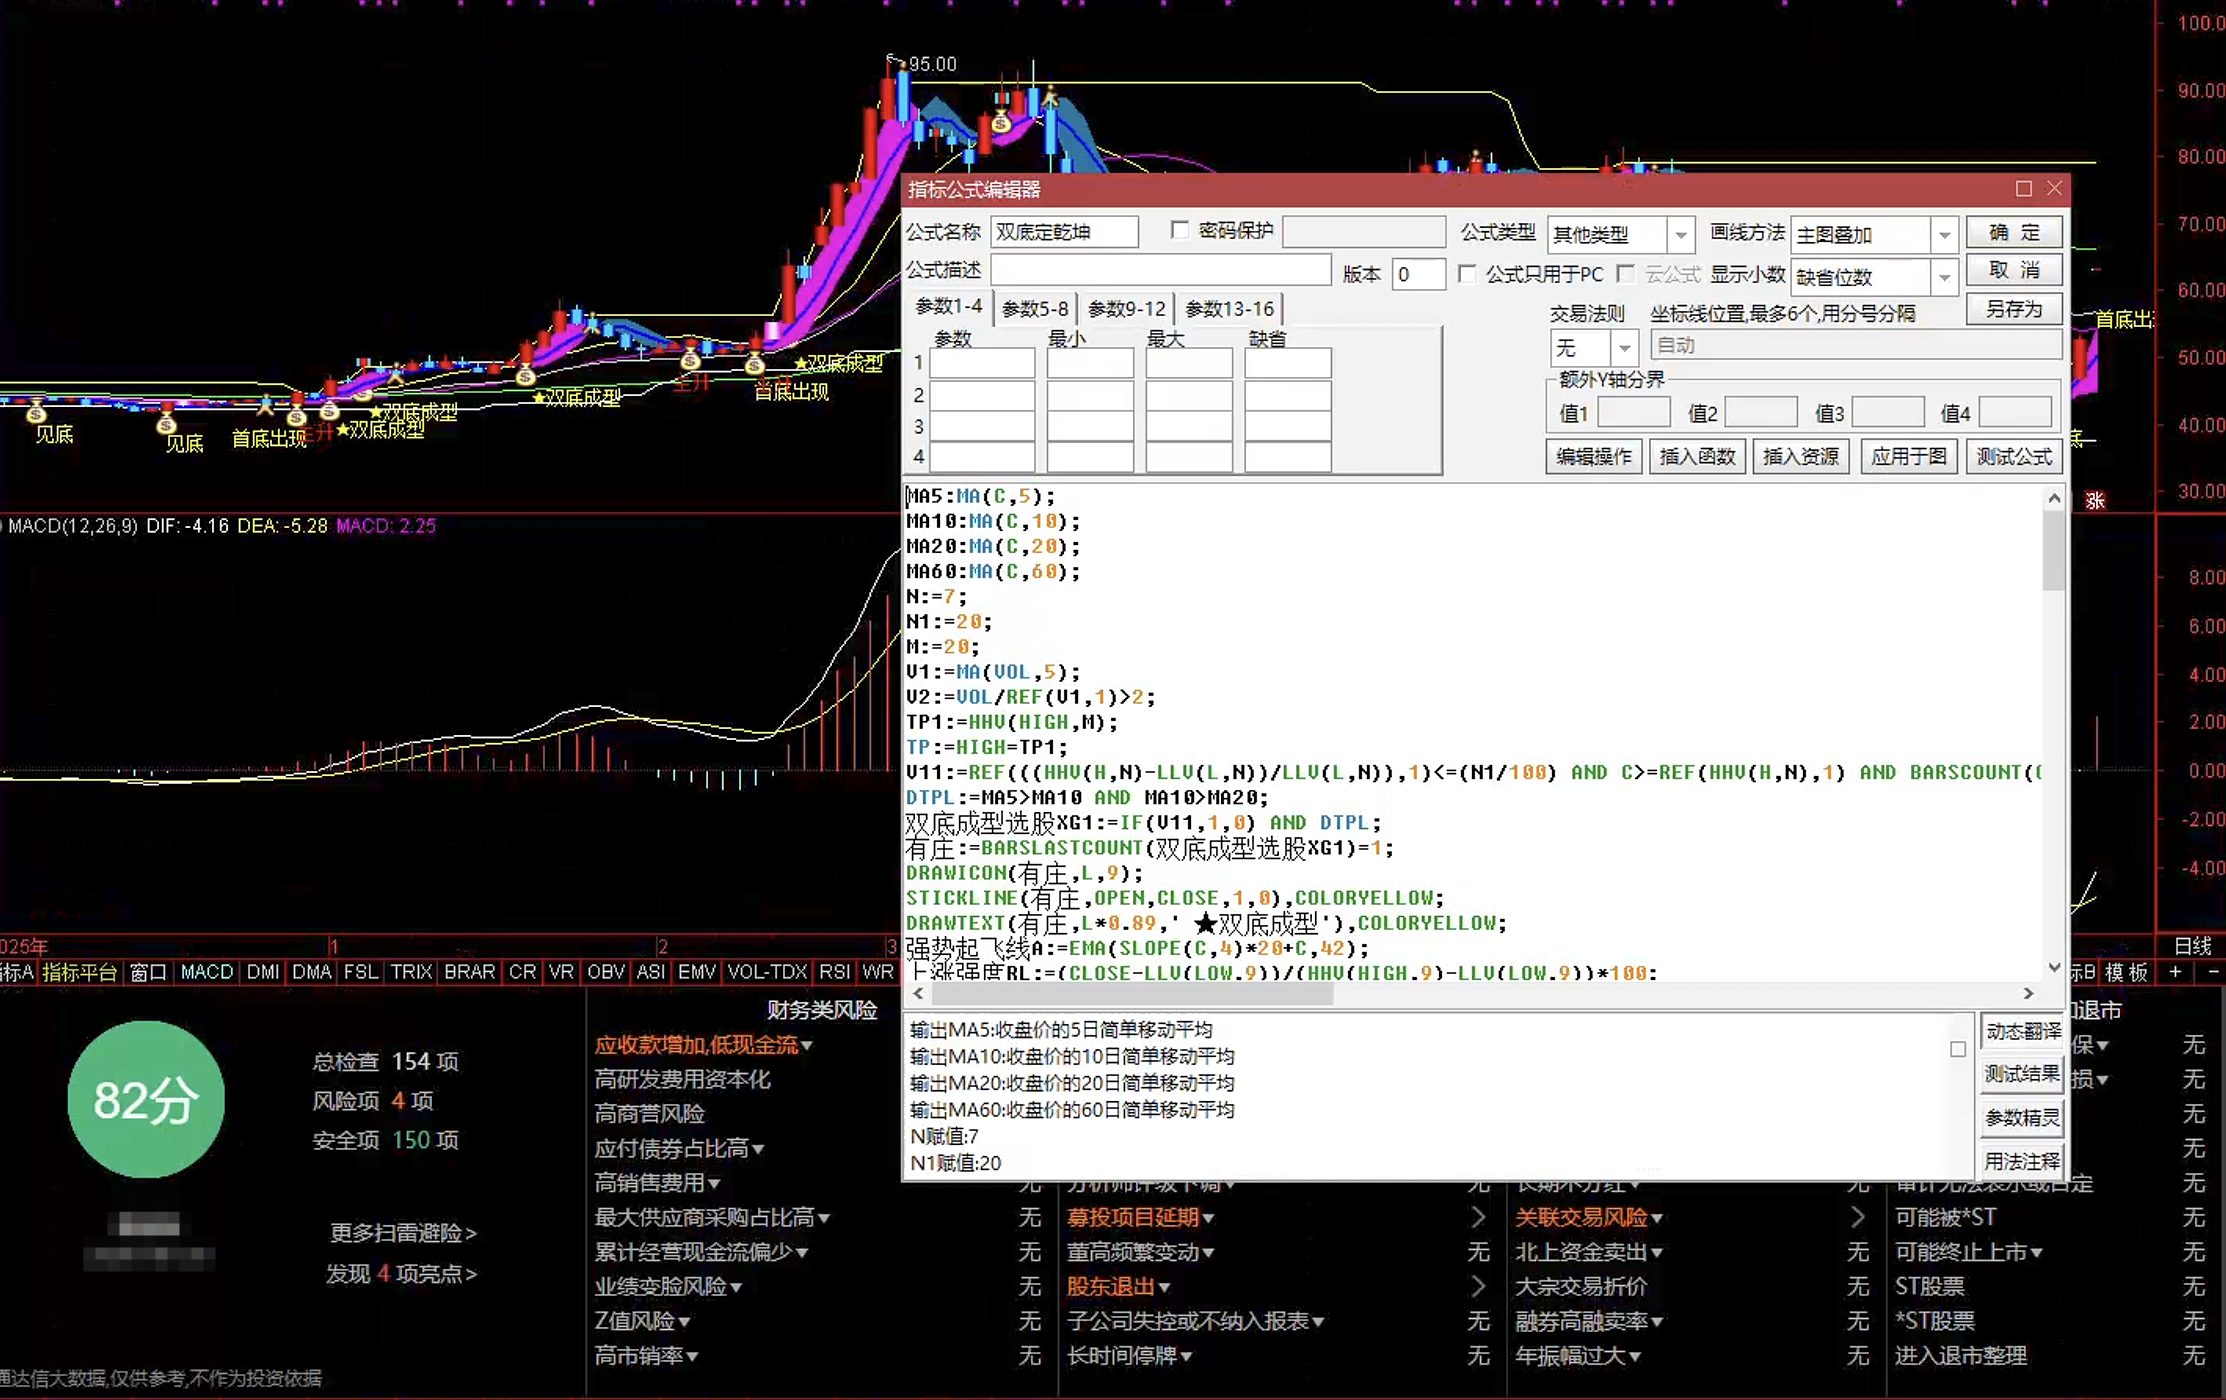
Task: Click the code editor scroll-right arrow
Action: tap(2028, 993)
